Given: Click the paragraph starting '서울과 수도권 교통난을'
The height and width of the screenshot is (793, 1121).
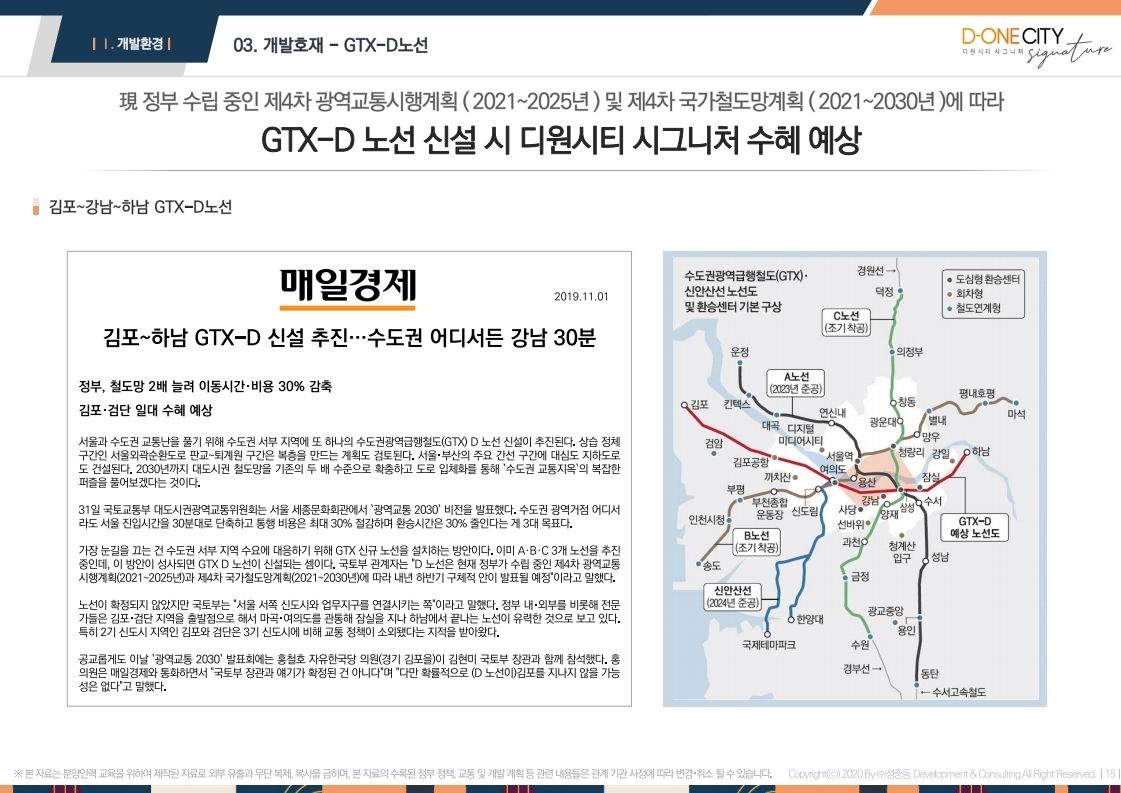Looking at the screenshot, I should 350,461.
